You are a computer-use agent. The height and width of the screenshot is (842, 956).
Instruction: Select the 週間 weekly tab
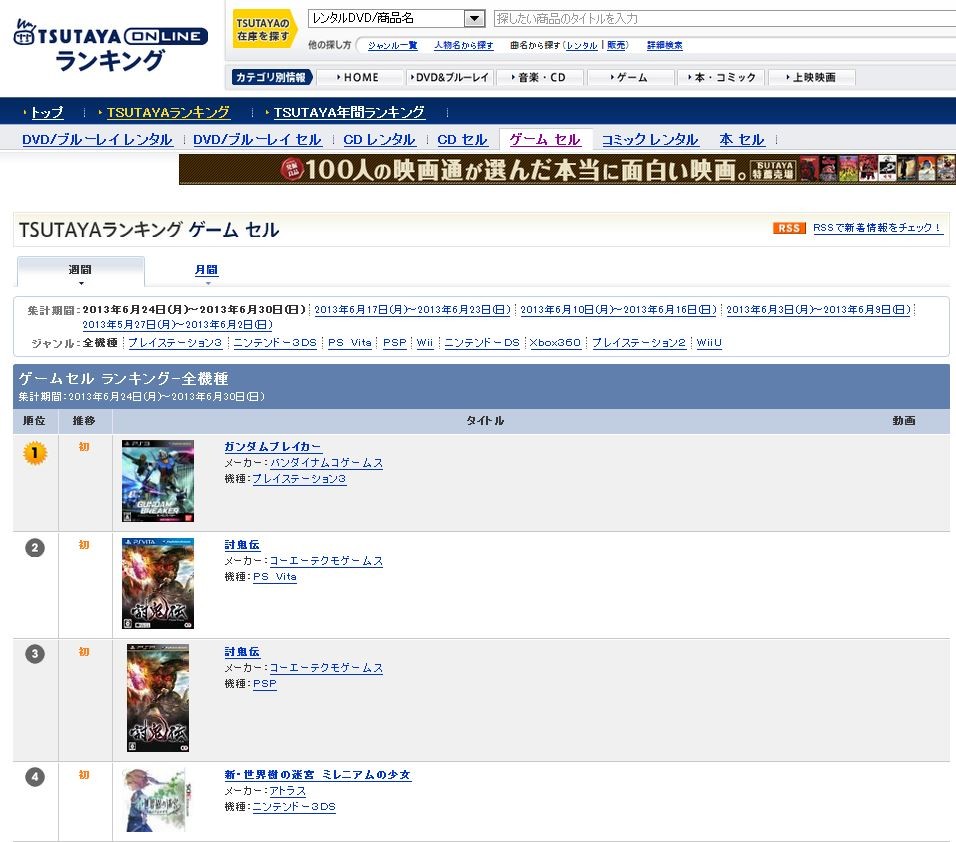(80, 271)
